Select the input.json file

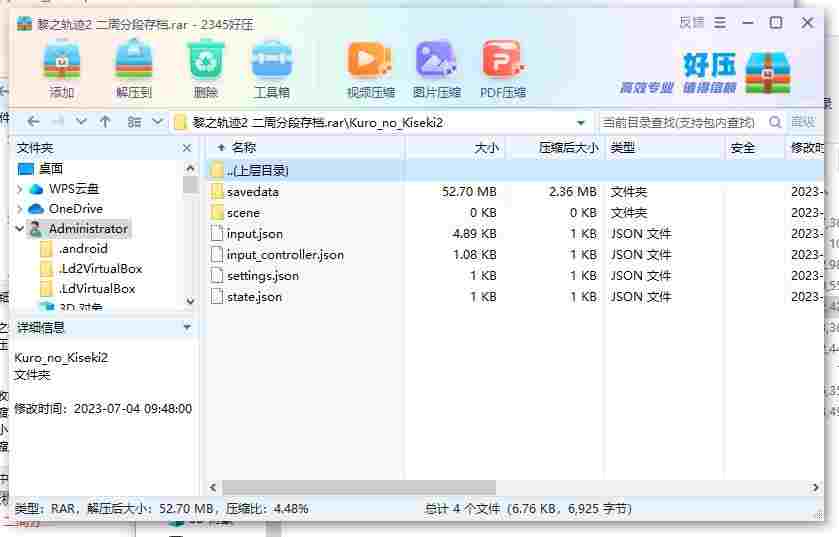coord(515,234)
